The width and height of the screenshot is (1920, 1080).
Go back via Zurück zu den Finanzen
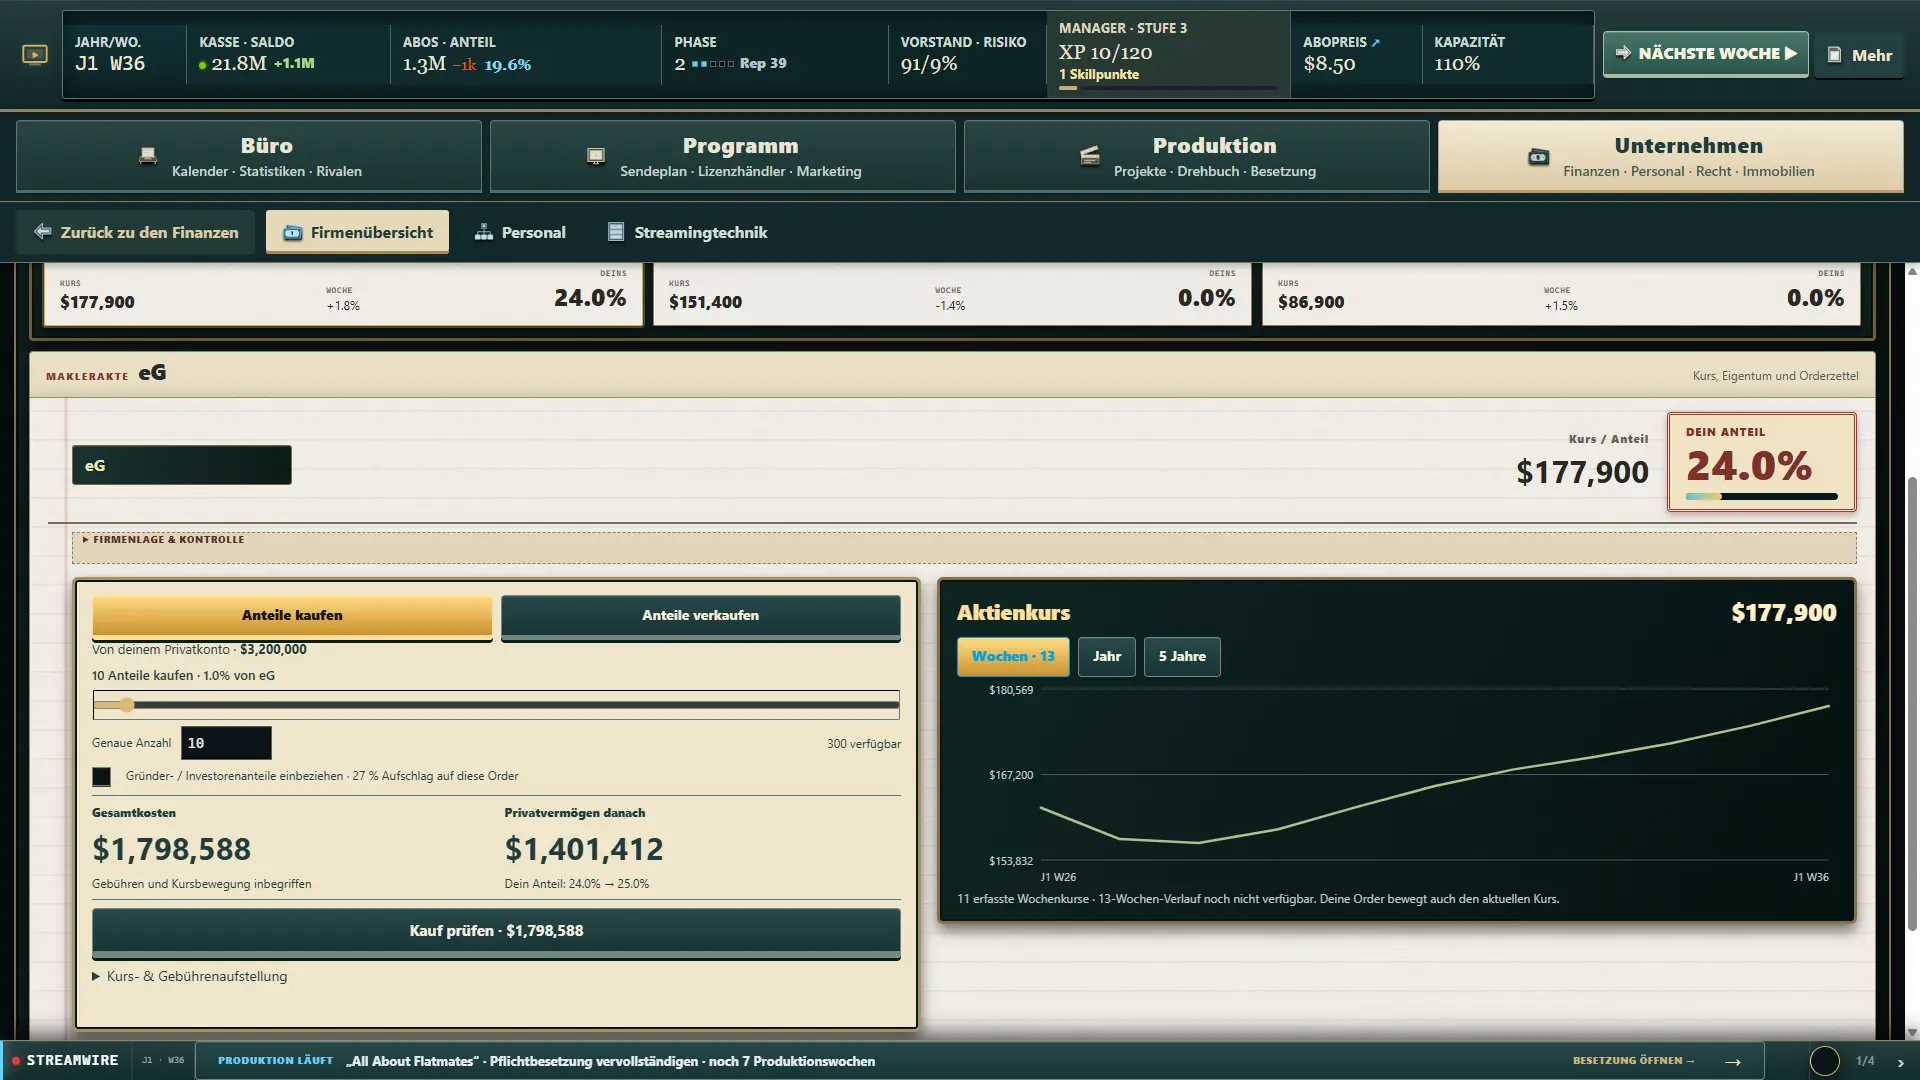(x=136, y=232)
